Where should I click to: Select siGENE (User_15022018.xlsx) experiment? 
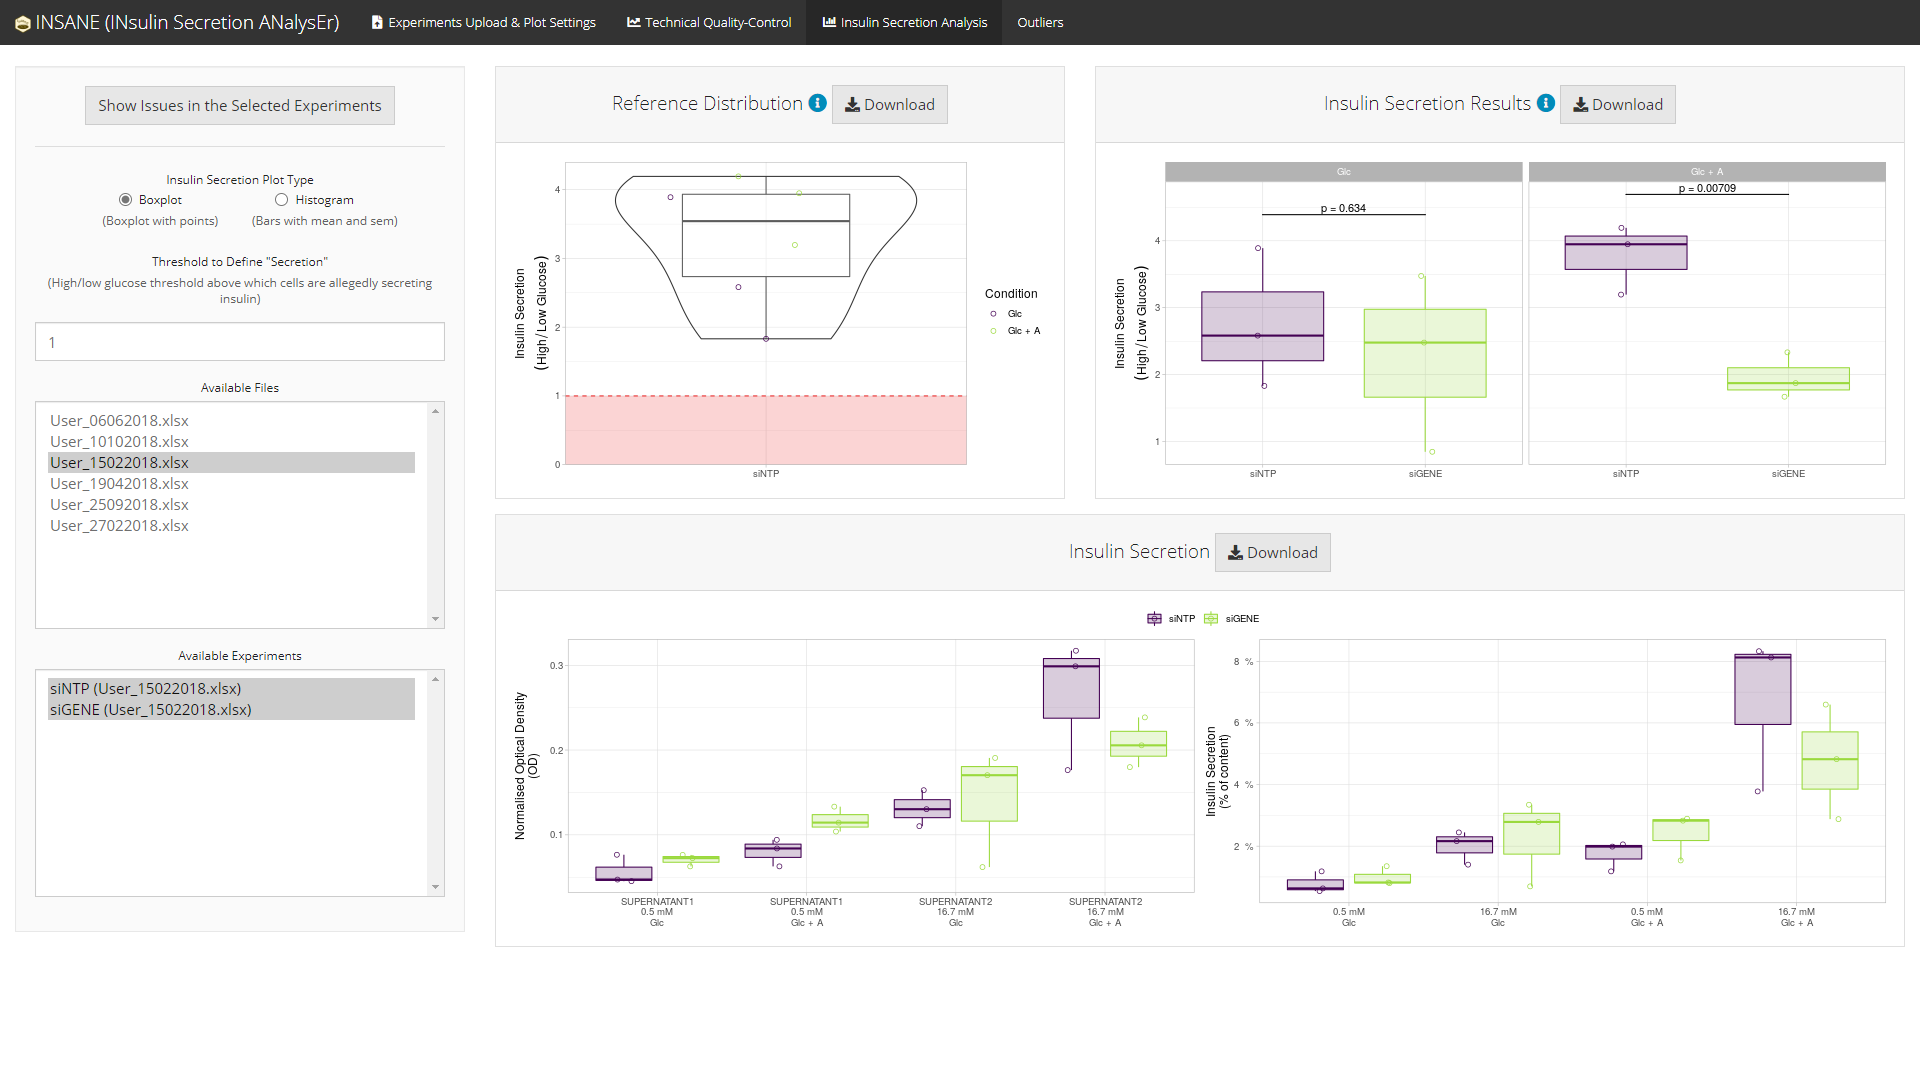pyautogui.click(x=151, y=710)
